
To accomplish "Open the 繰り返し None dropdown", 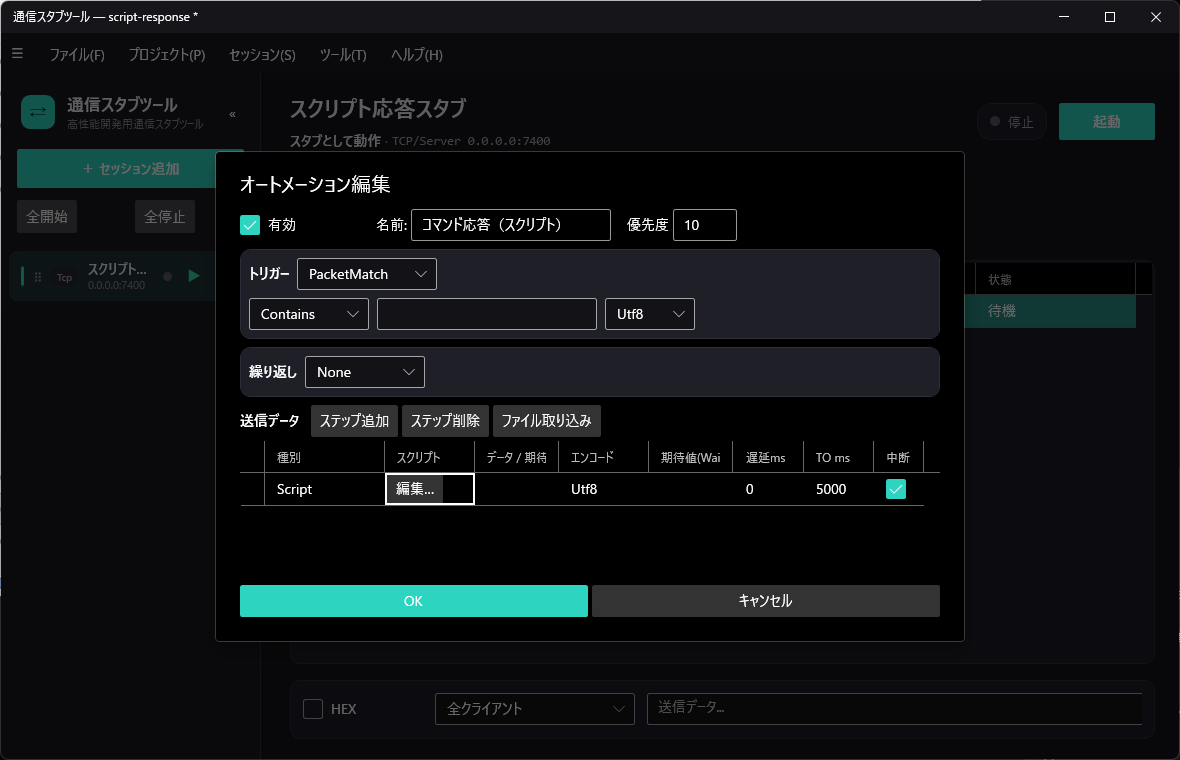I will [364, 372].
